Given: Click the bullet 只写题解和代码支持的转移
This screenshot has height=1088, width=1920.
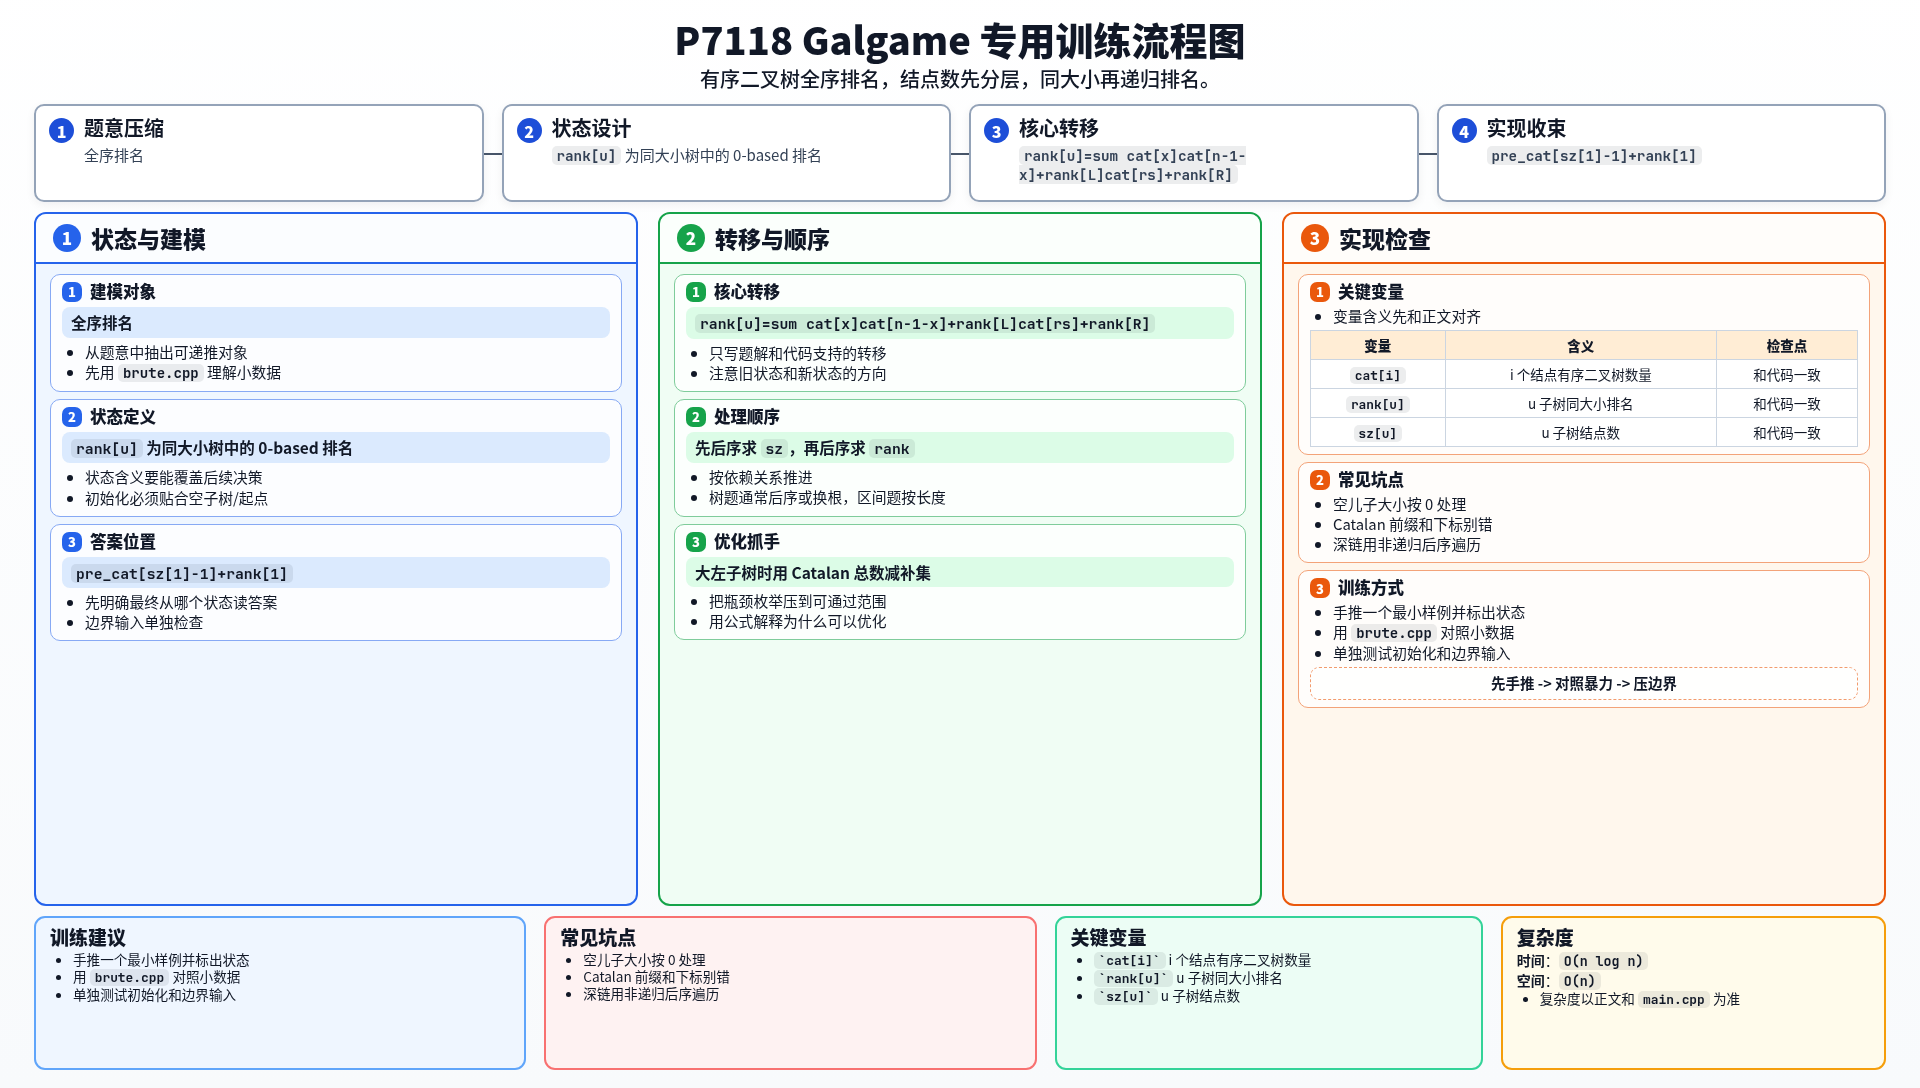Looking at the screenshot, I should 798,353.
